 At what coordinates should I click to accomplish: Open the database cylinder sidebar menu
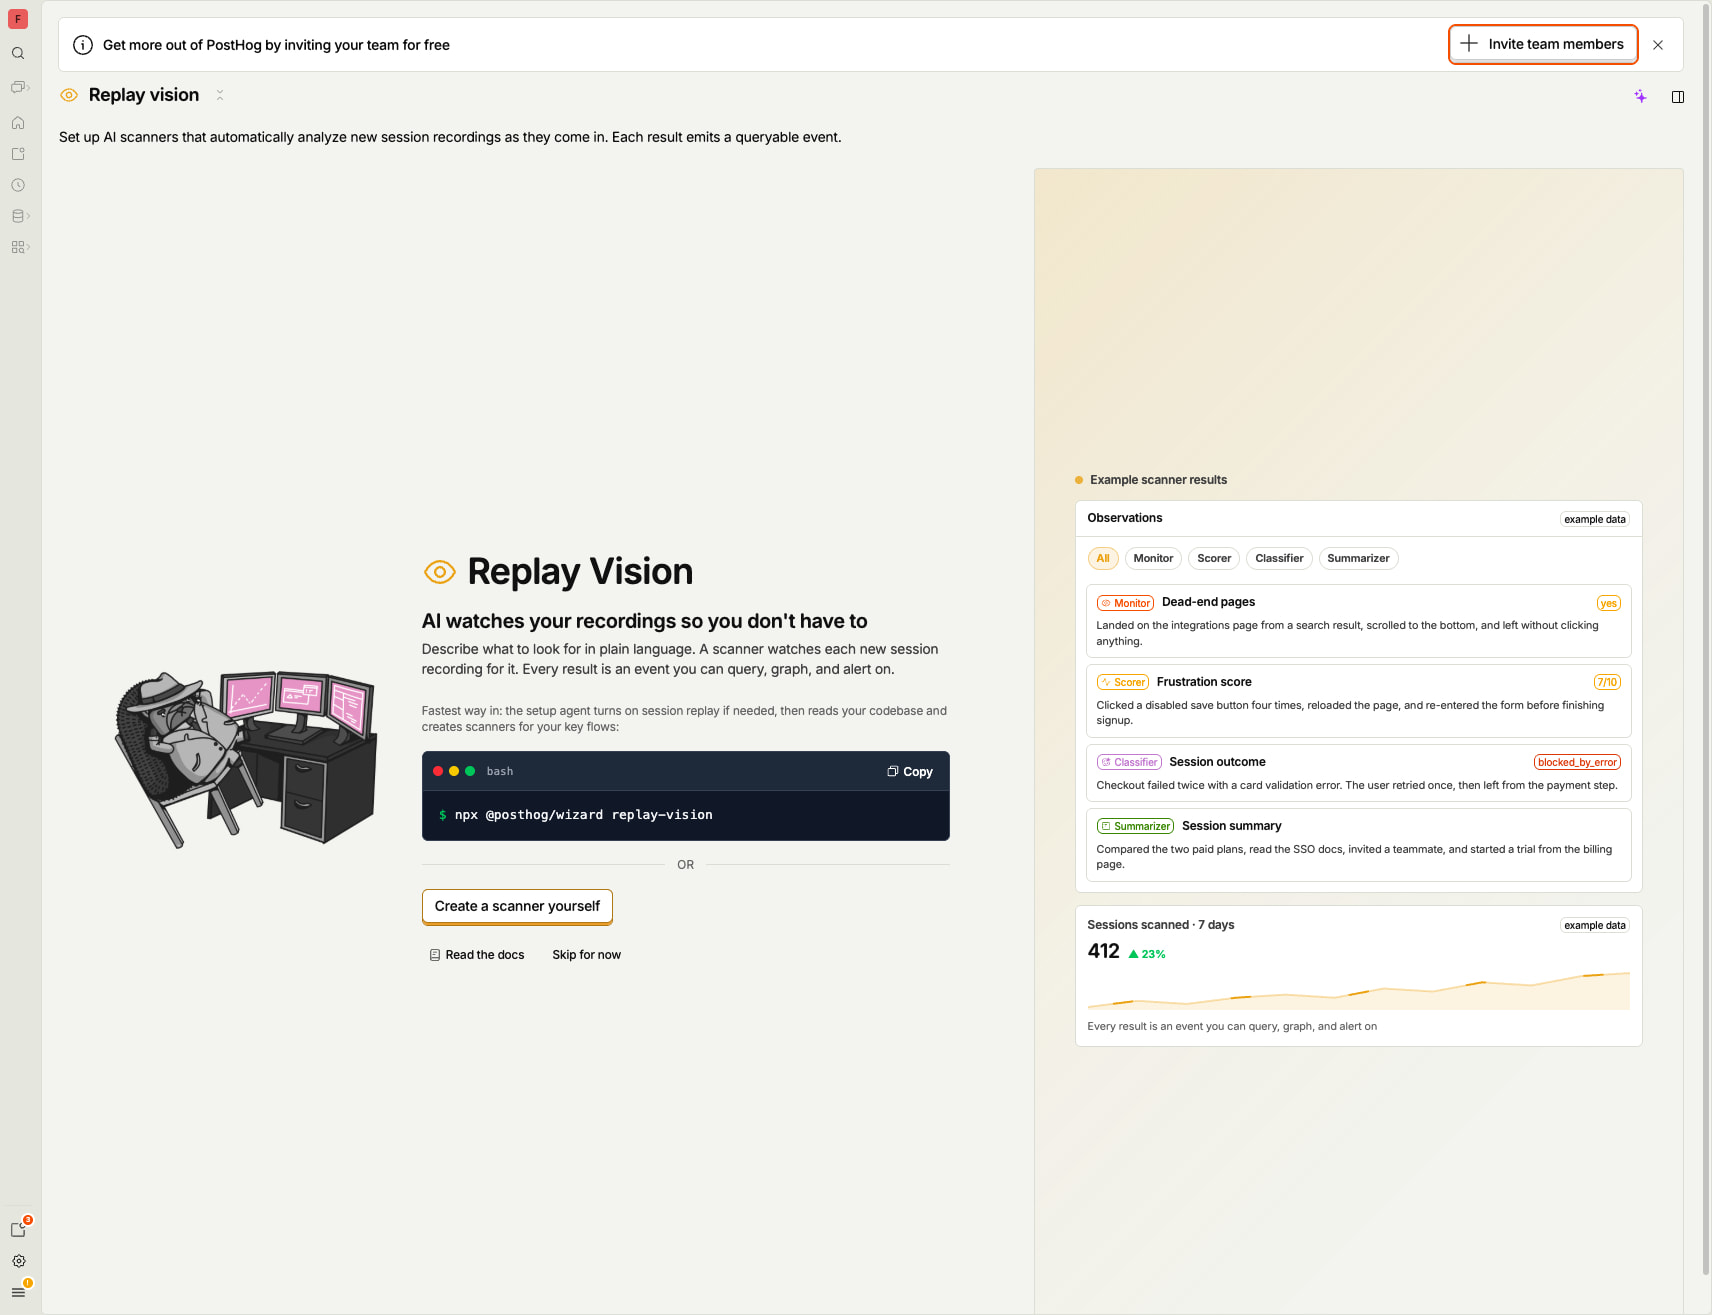tap(19, 216)
